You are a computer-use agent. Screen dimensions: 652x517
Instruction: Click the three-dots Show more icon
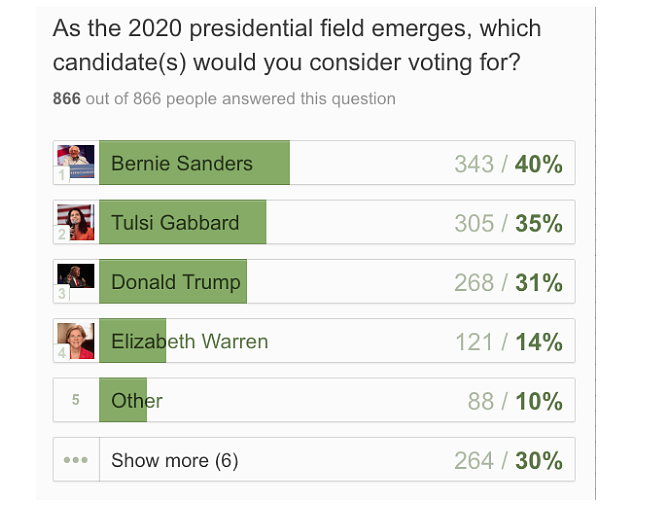click(x=76, y=460)
